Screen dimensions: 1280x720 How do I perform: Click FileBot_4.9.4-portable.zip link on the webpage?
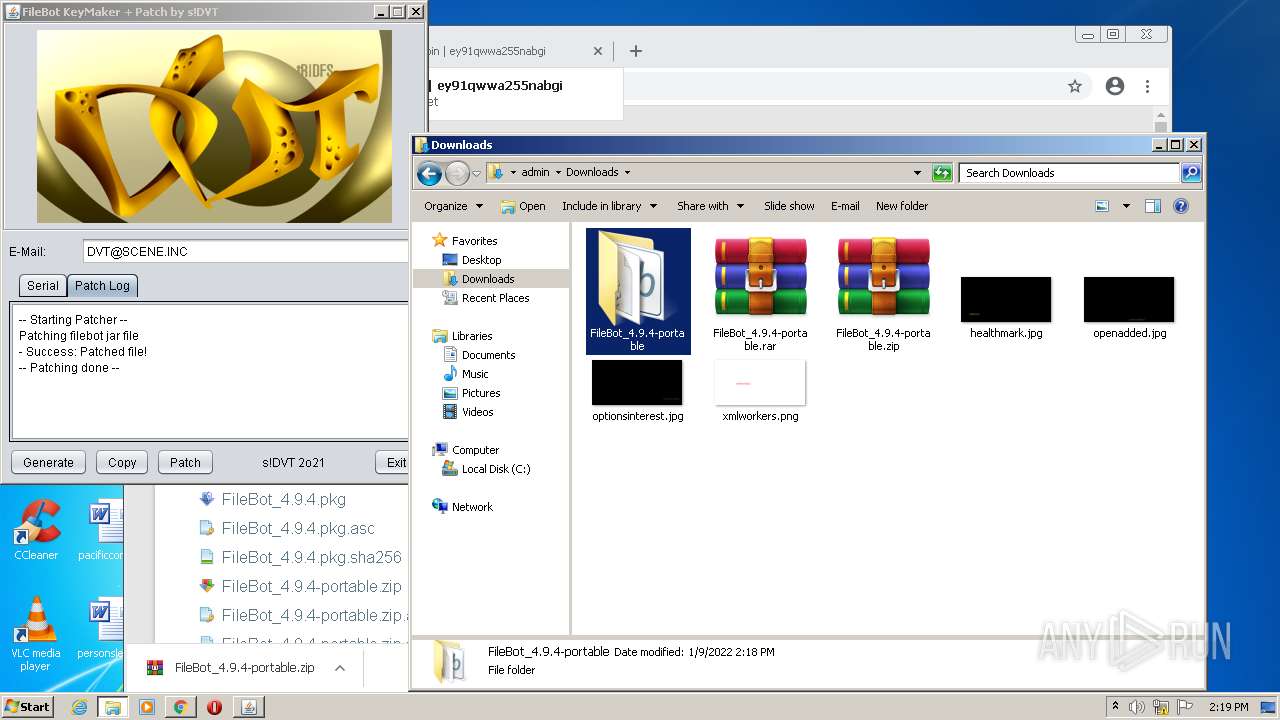312,586
